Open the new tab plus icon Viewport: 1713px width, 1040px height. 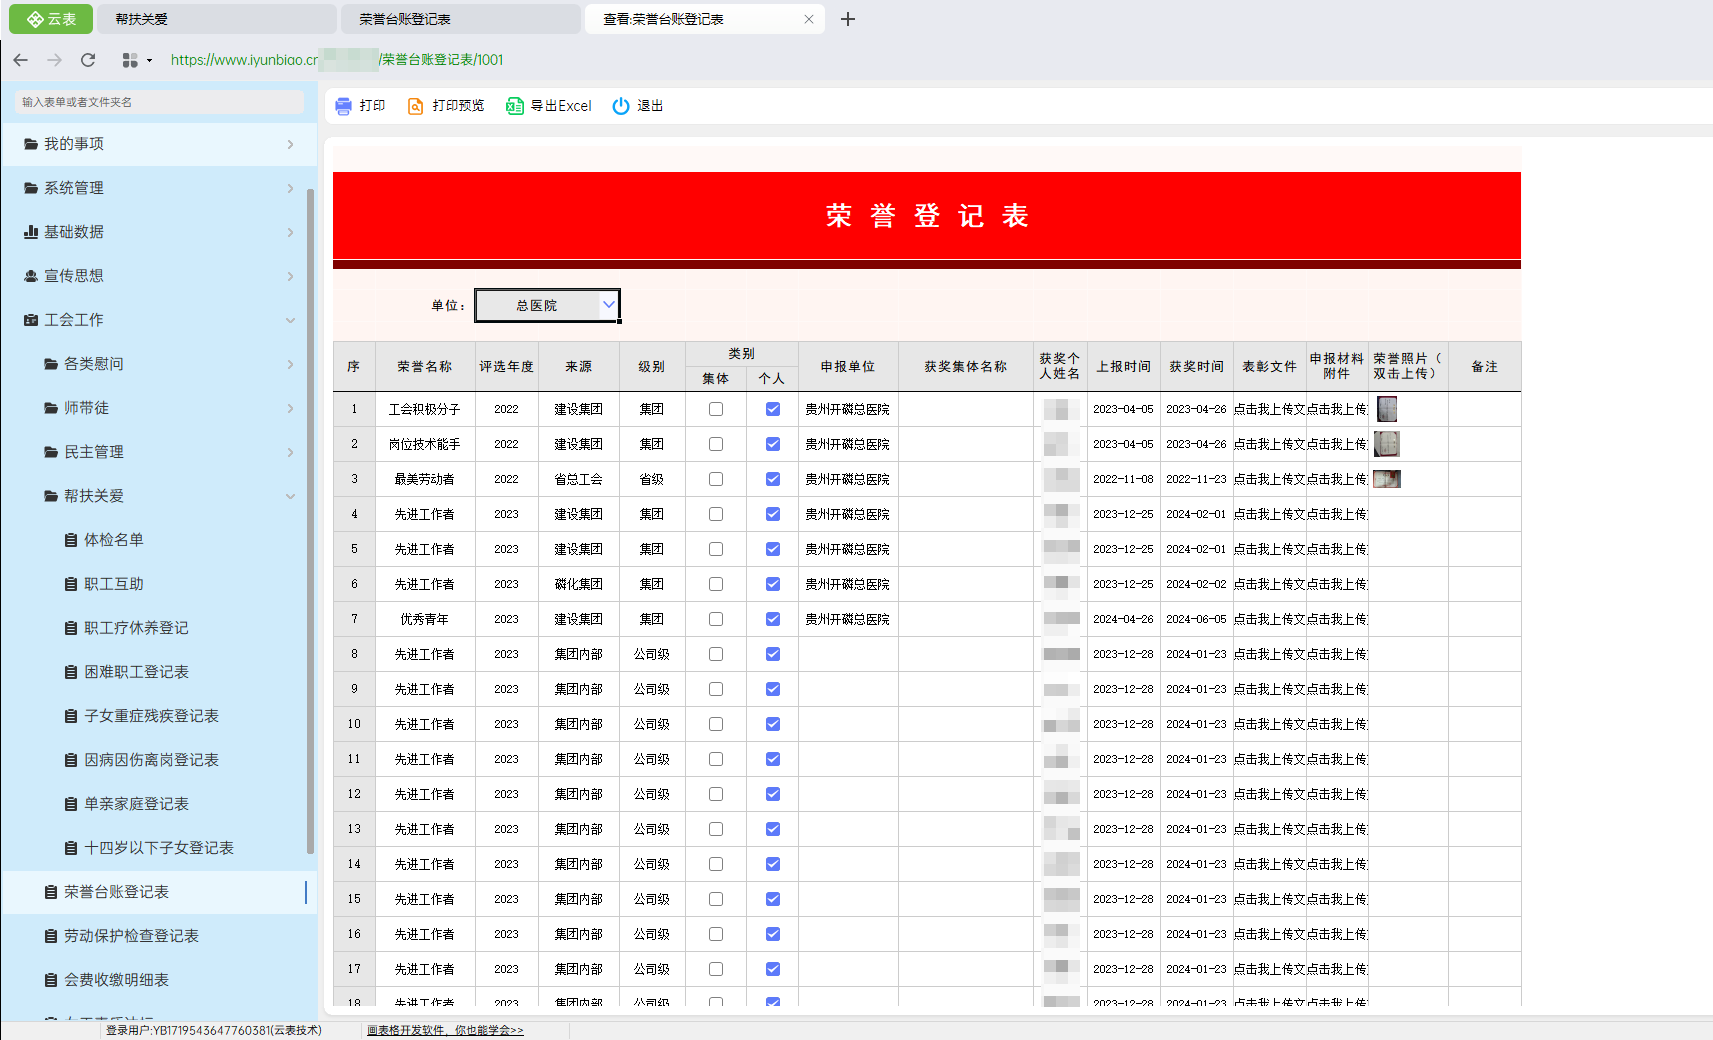pyautogui.click(x=848, y=19)
